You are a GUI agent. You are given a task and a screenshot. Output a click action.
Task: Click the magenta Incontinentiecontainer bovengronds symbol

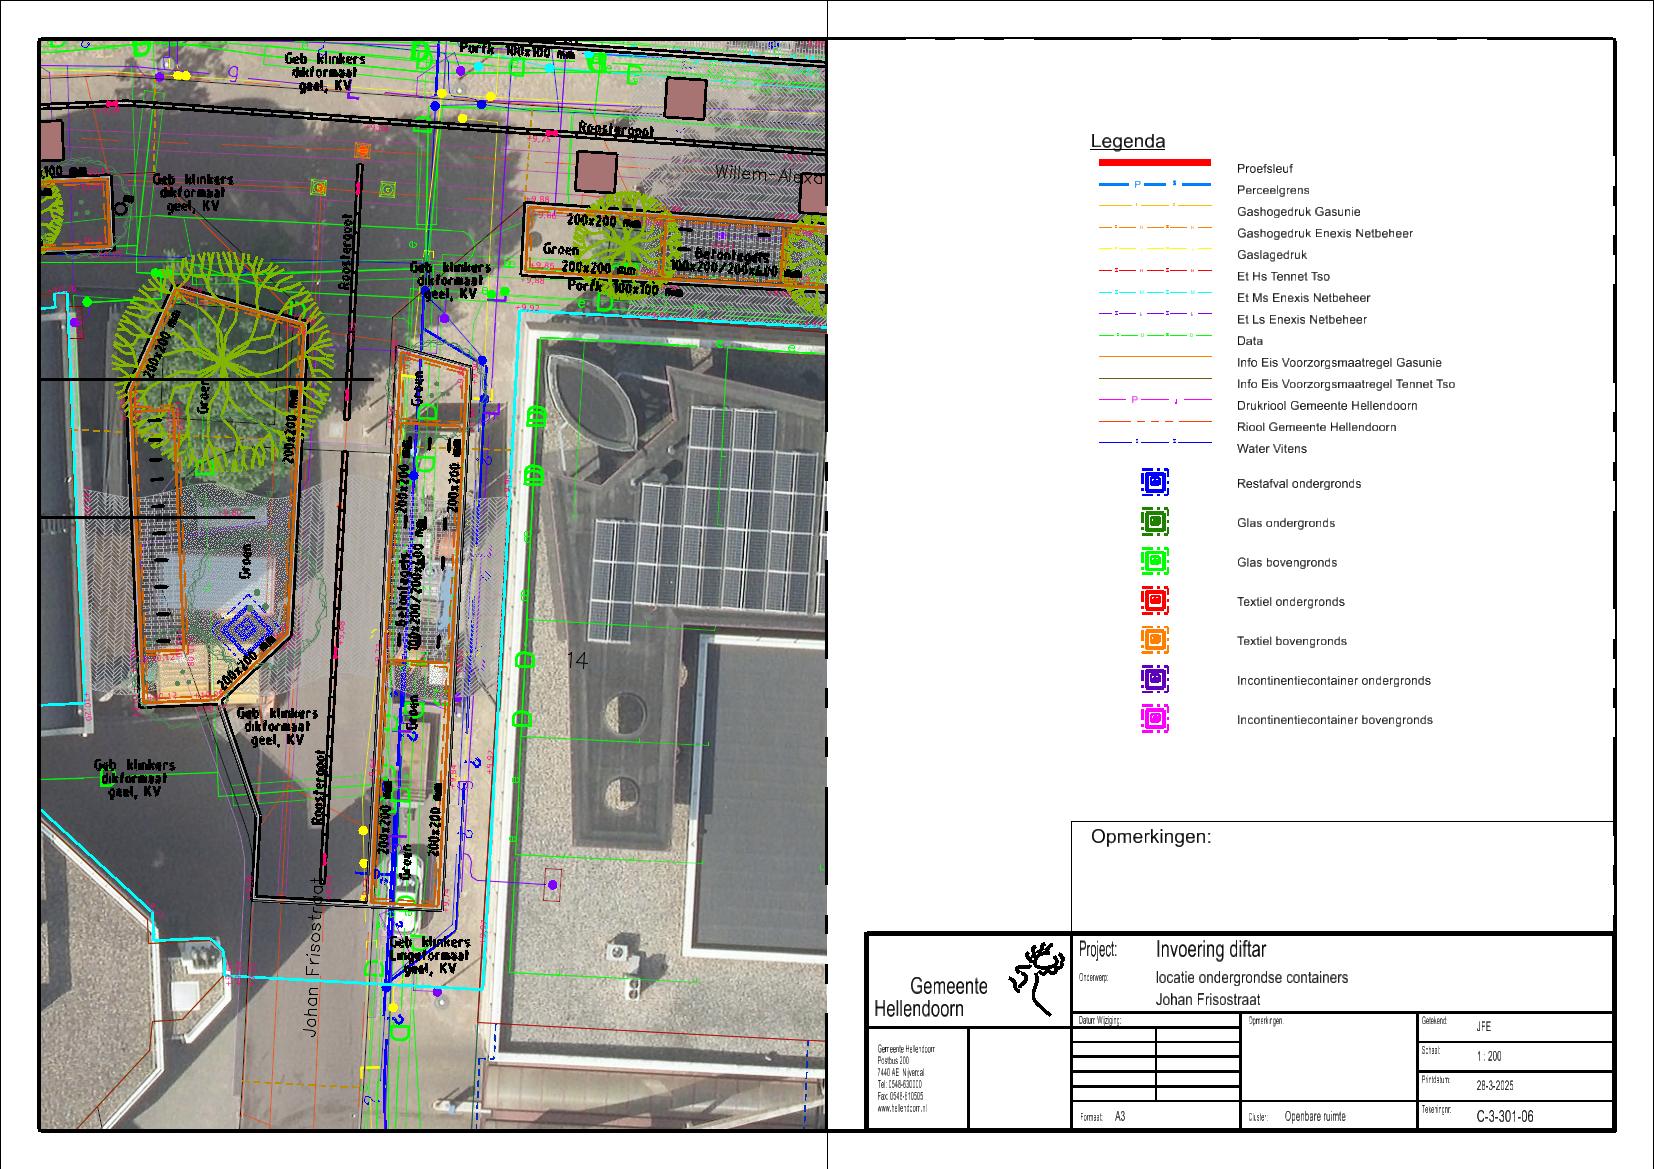tap(1154, 719)
